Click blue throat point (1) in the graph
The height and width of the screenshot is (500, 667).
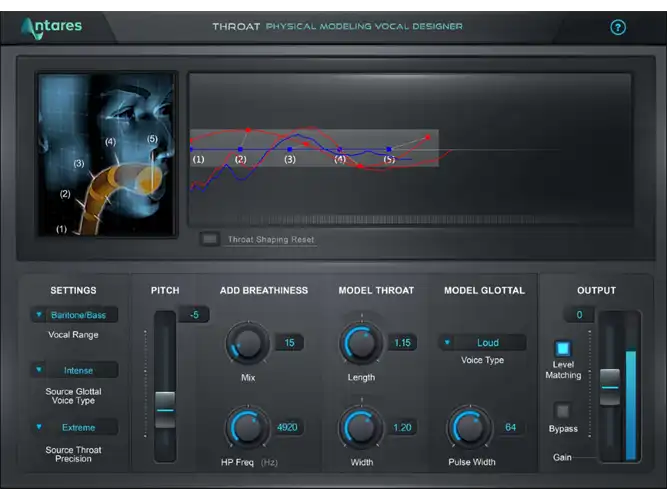[x=191, y=149]
